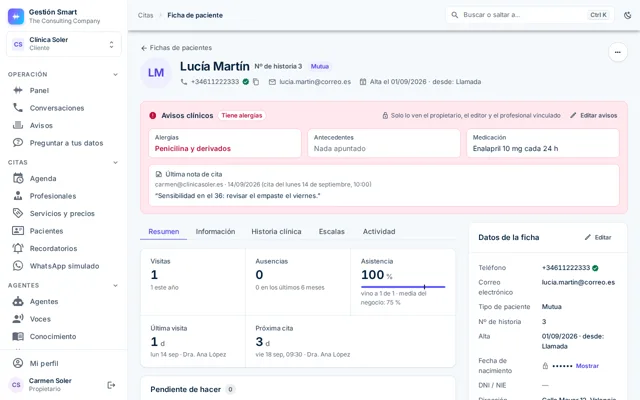Click the lucia.martin@correo.es header email
The width and height of the screenshot is (640, 400).
315,82
